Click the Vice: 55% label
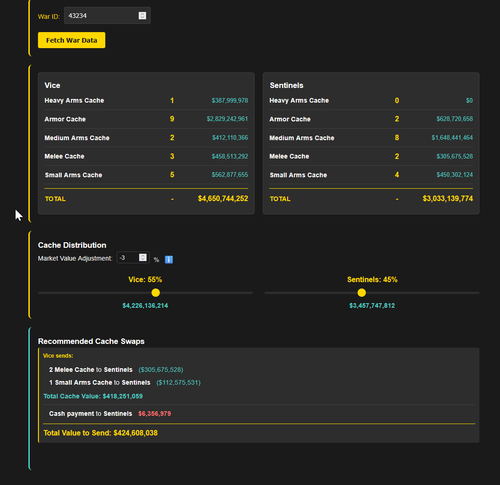 pyautogui.click(x=145, y=279)
